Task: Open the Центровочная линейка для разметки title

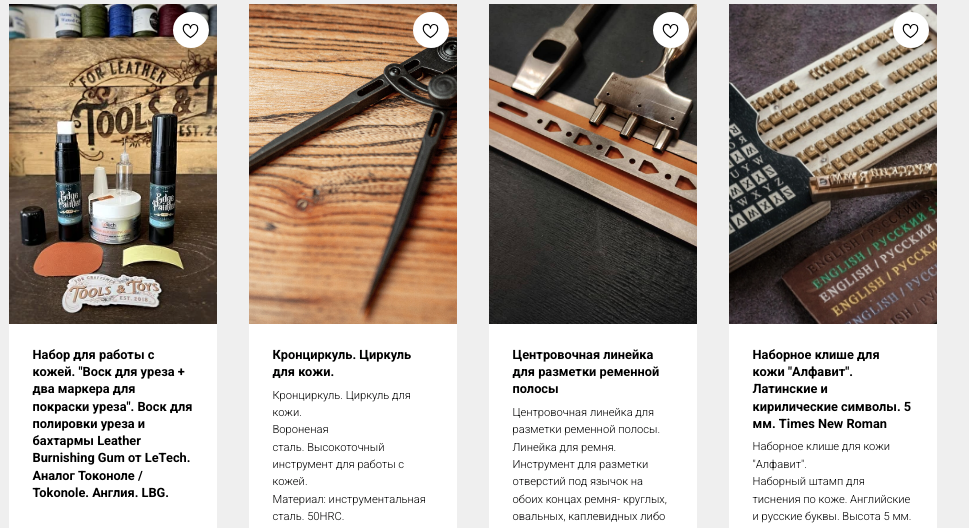Action: (x=585, y=372)
